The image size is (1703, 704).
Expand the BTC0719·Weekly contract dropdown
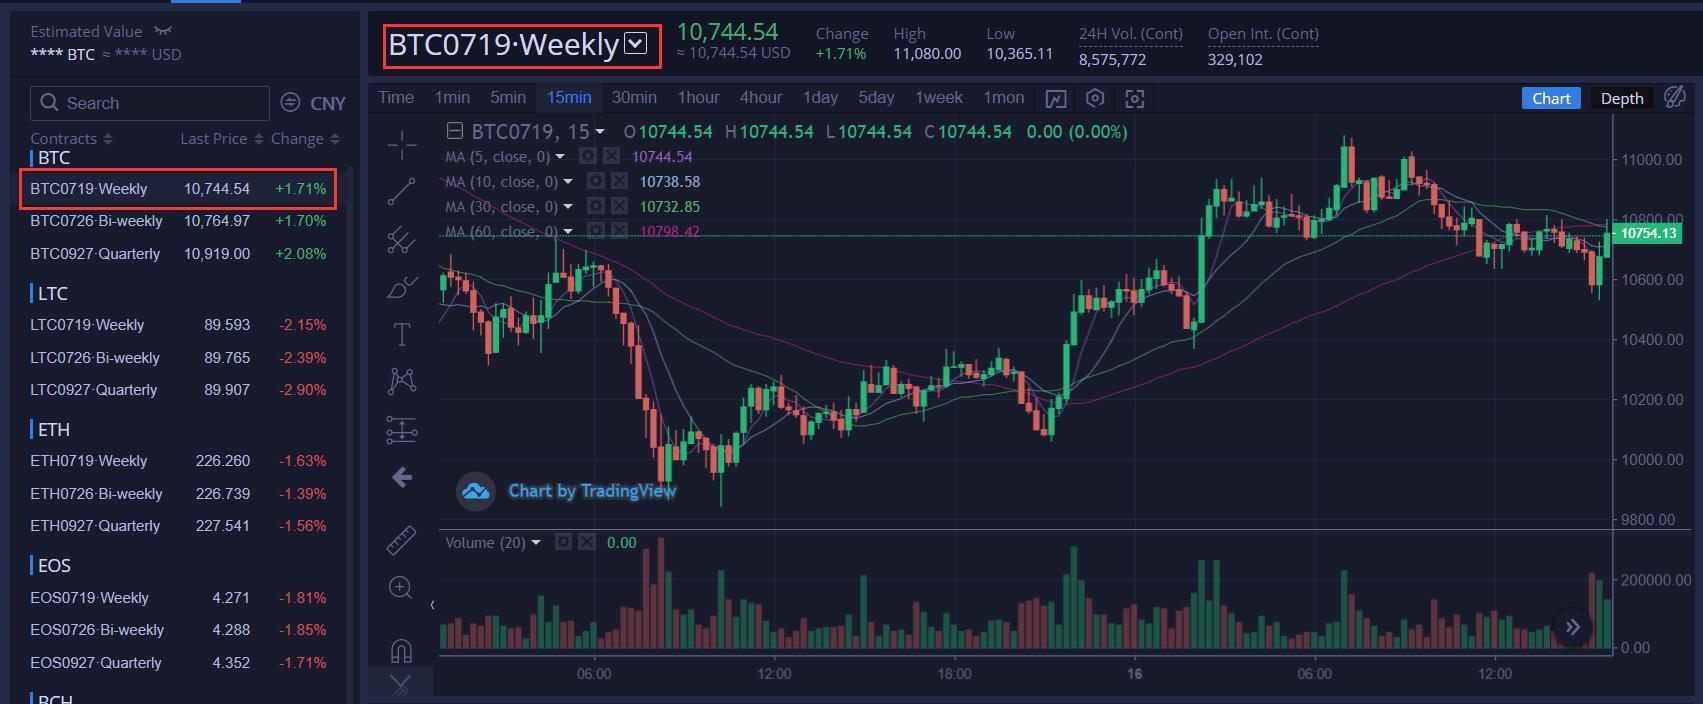[636, 44]
